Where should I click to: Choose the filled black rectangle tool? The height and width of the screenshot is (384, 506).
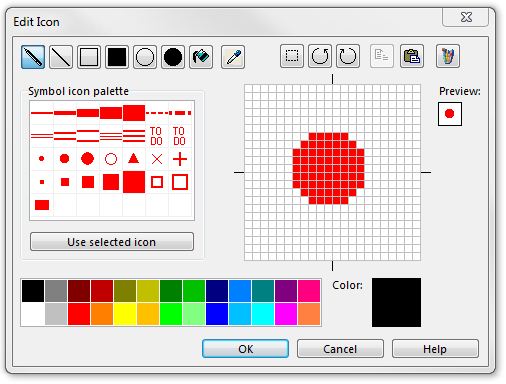pos(117,57)
